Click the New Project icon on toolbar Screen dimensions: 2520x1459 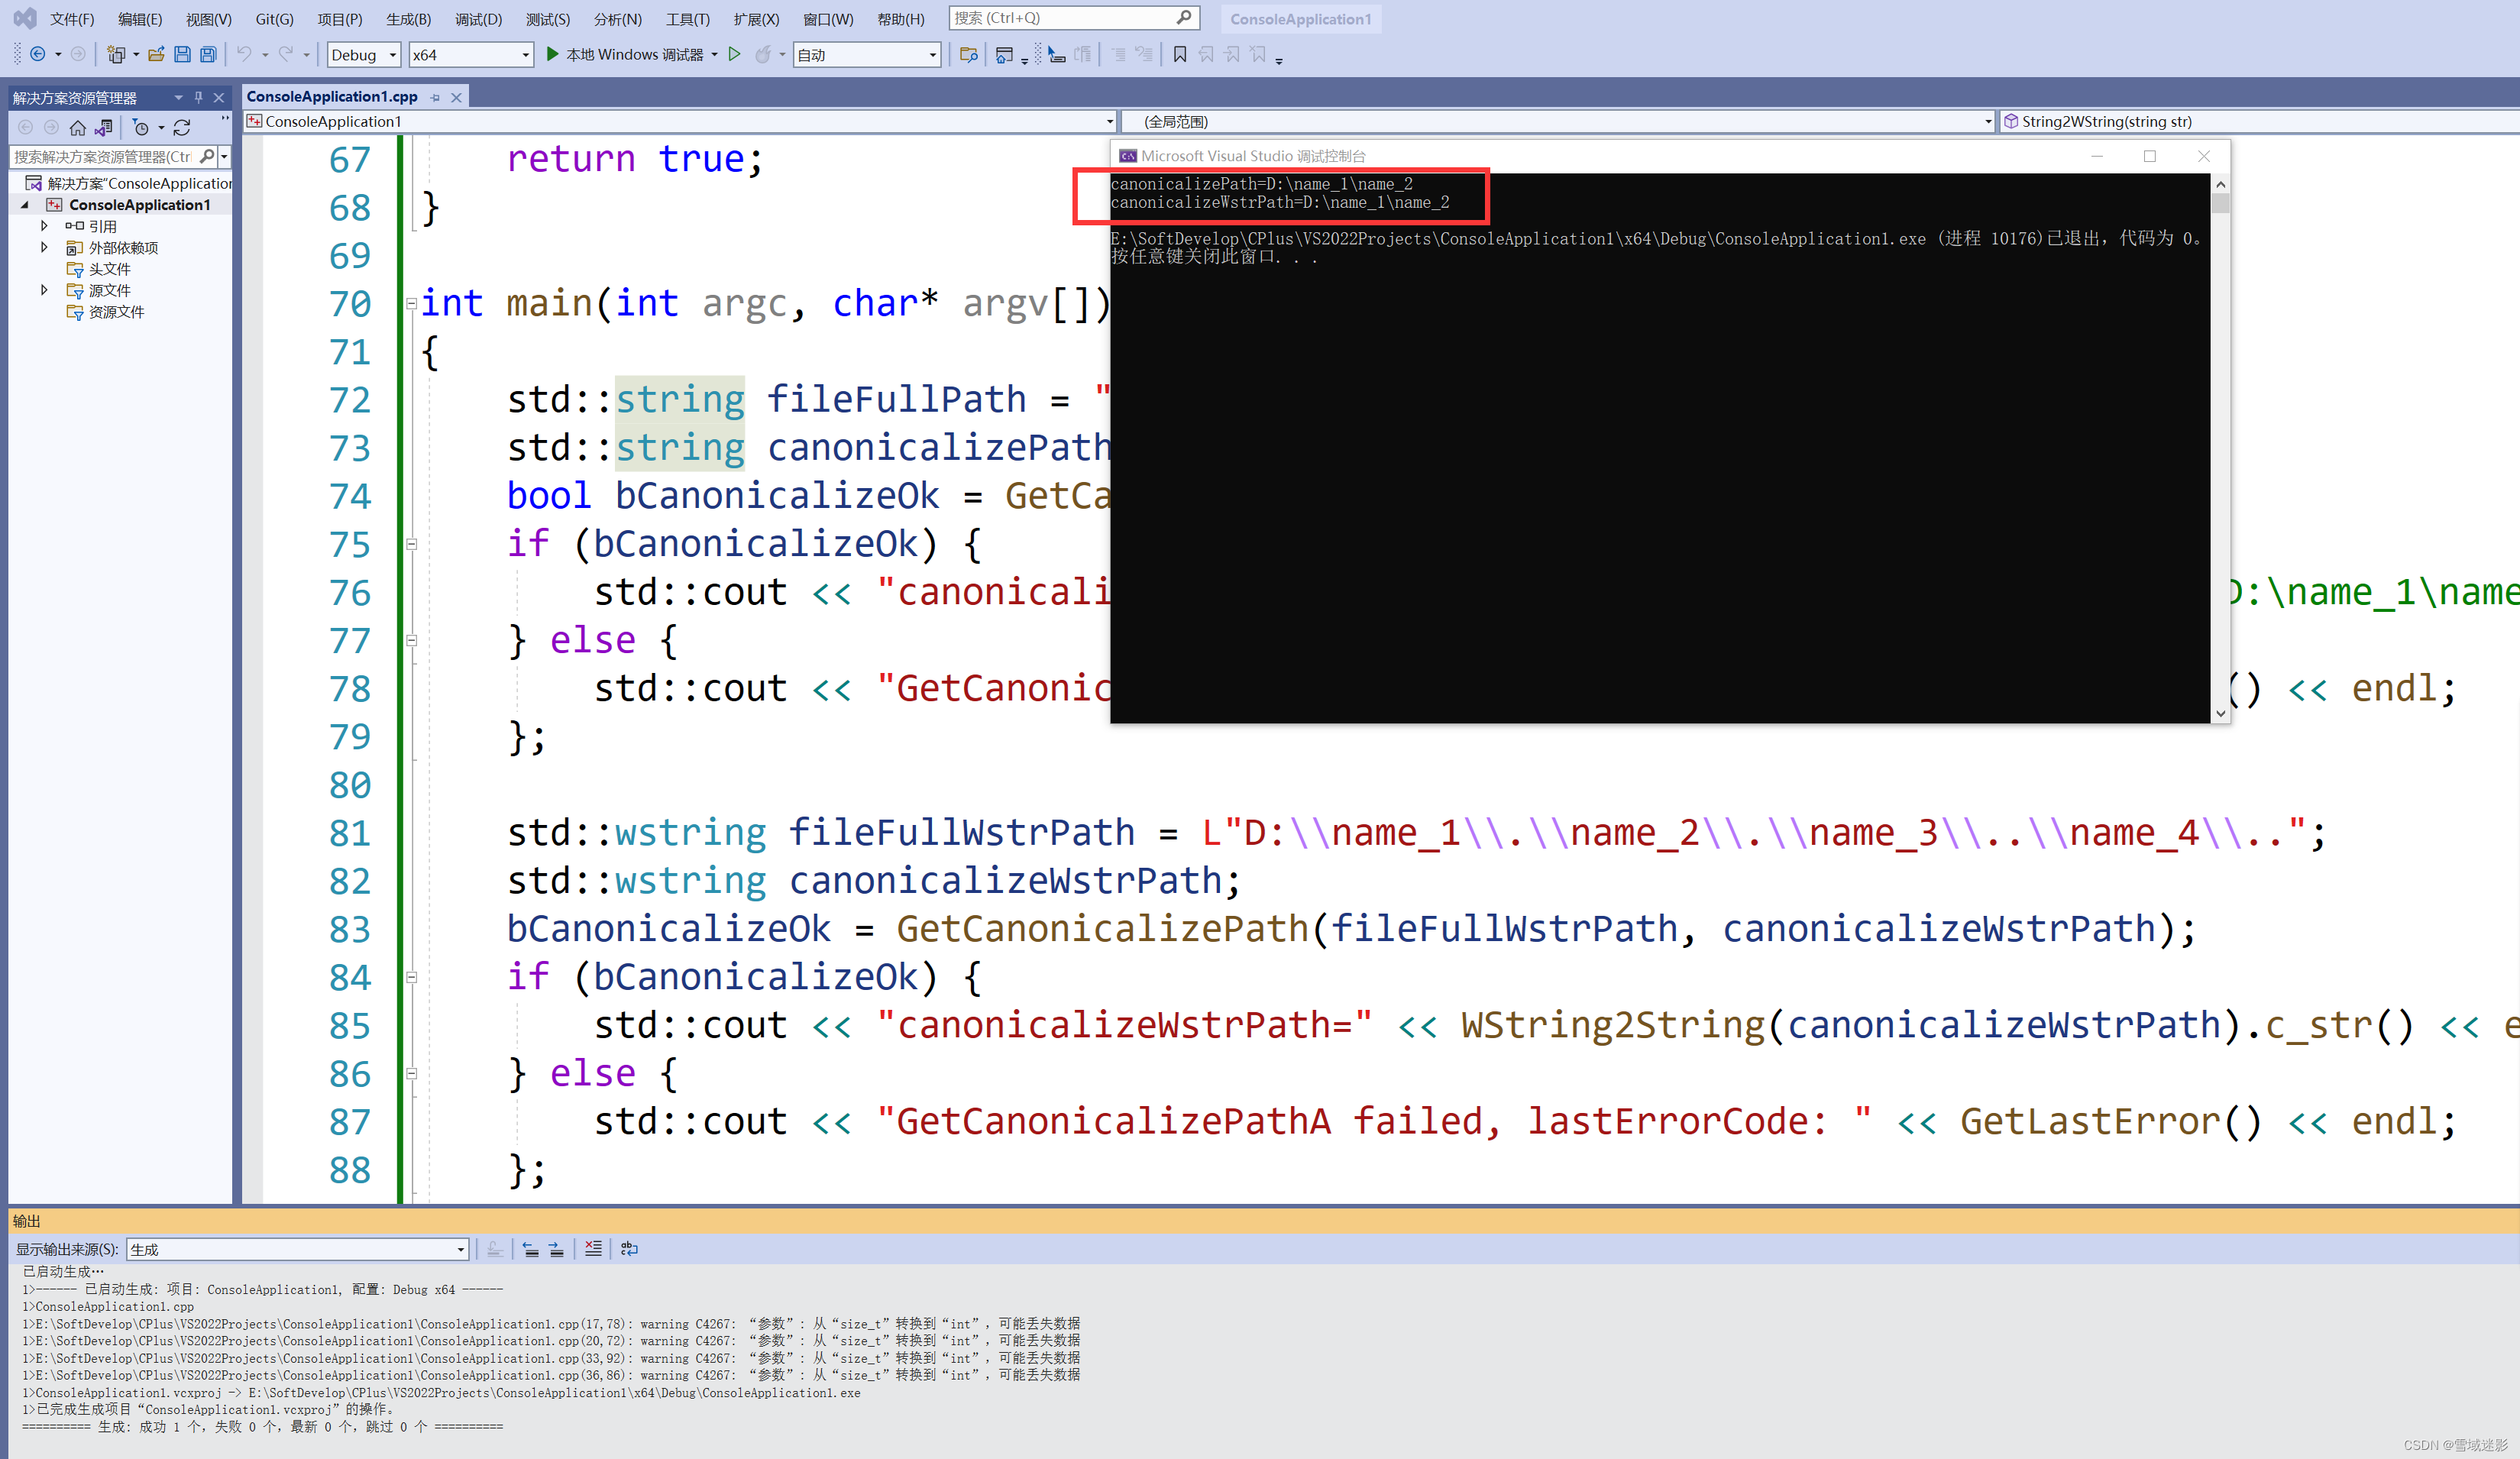point(116,54)
